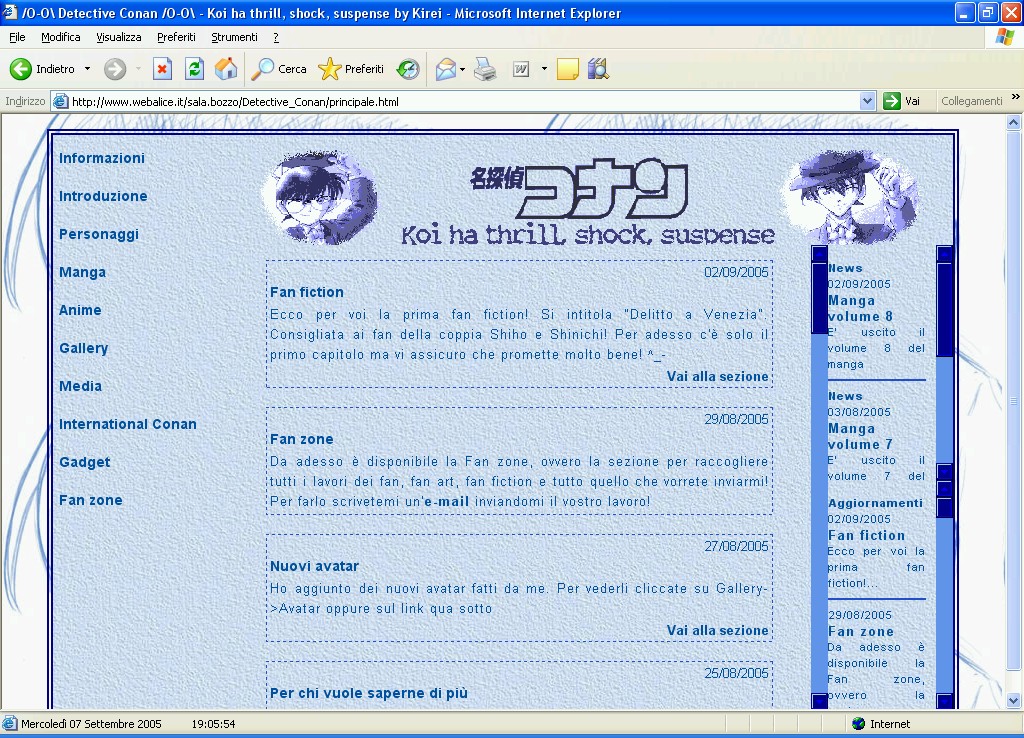Click Vai alla sezione under Fan fiction
This screenshot has width=1024, height=738.
pyautogui.click(x=718, y=376)
